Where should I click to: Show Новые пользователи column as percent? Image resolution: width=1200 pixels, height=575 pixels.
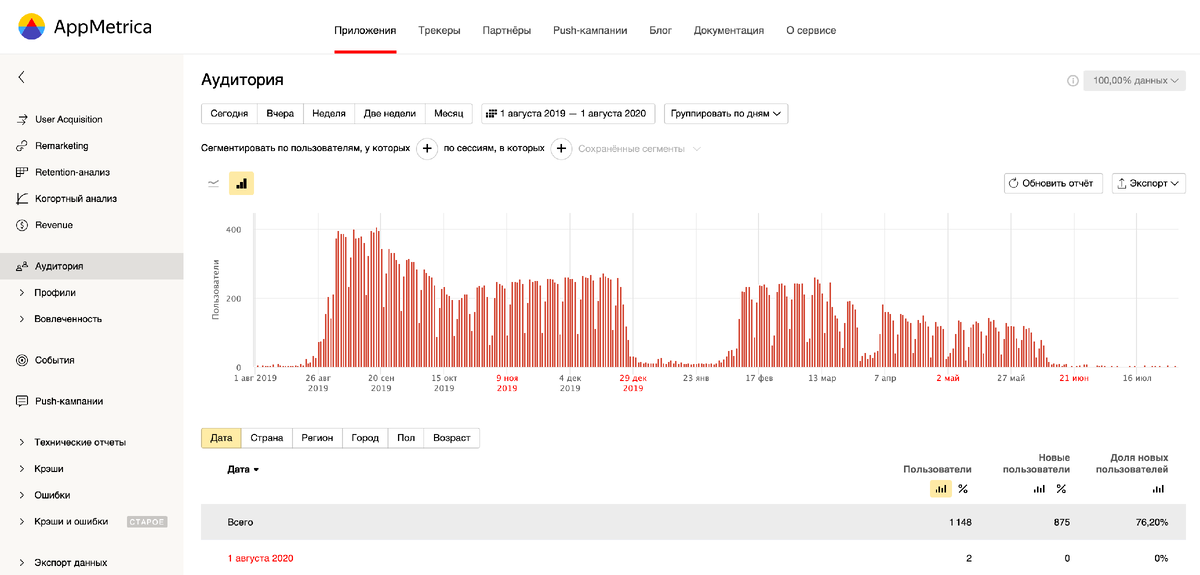pyautogui.click(x=1061, y=489)
